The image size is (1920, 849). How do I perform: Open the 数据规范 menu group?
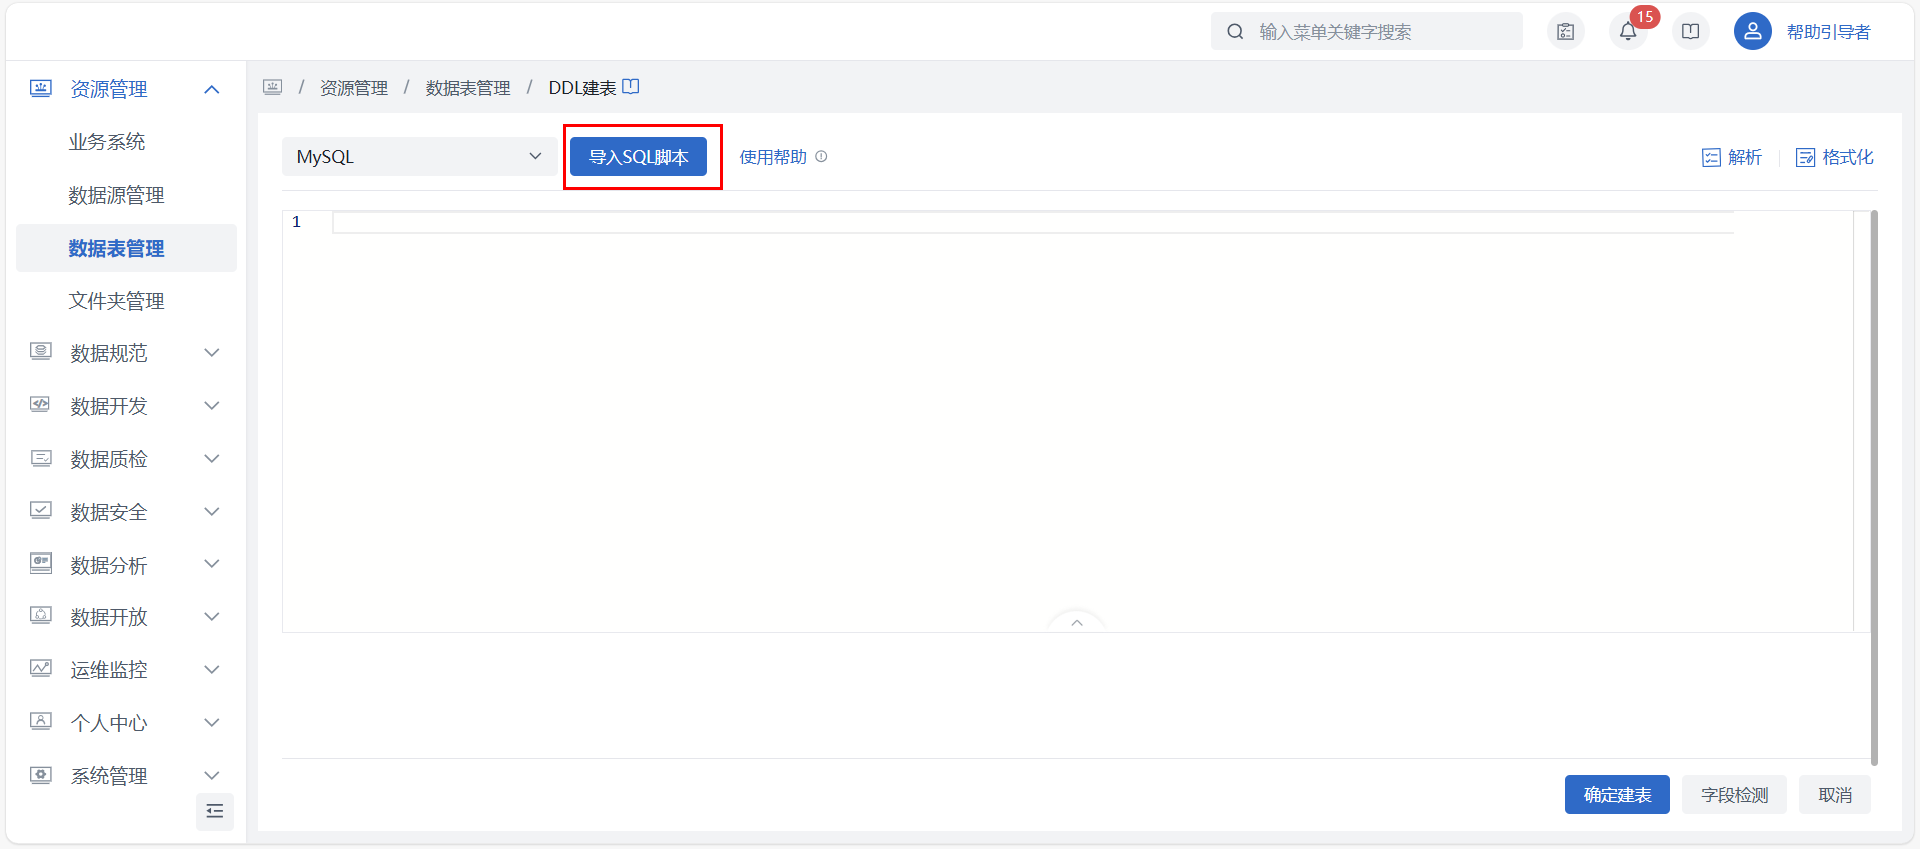[126, 352]
